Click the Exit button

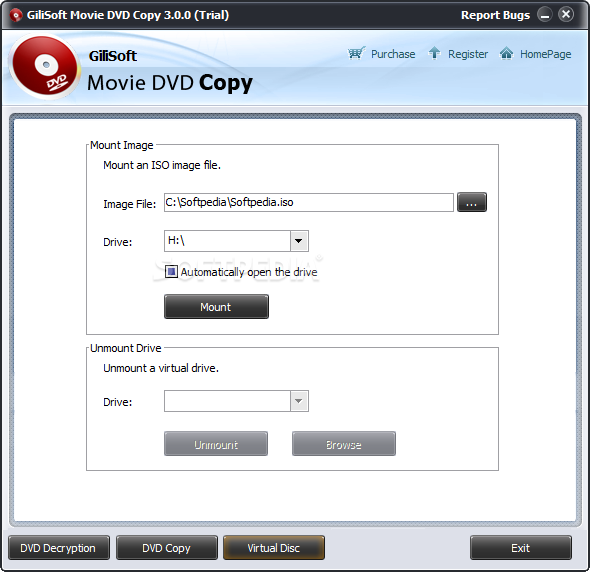point(521,548)
